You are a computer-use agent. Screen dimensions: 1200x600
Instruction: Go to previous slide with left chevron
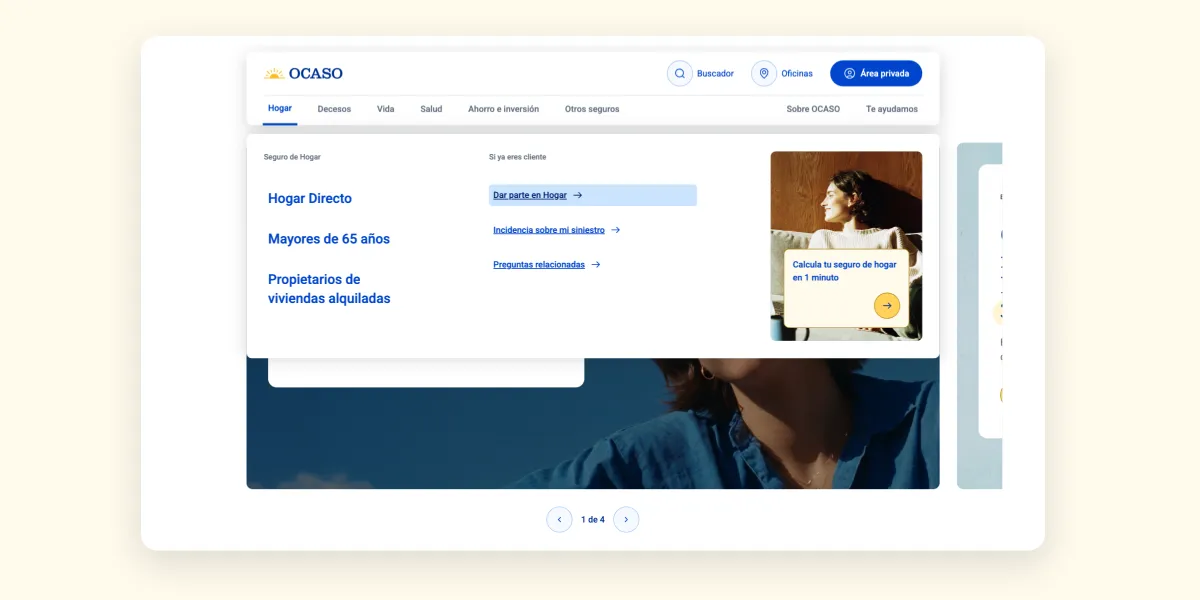tap(559, 519)
